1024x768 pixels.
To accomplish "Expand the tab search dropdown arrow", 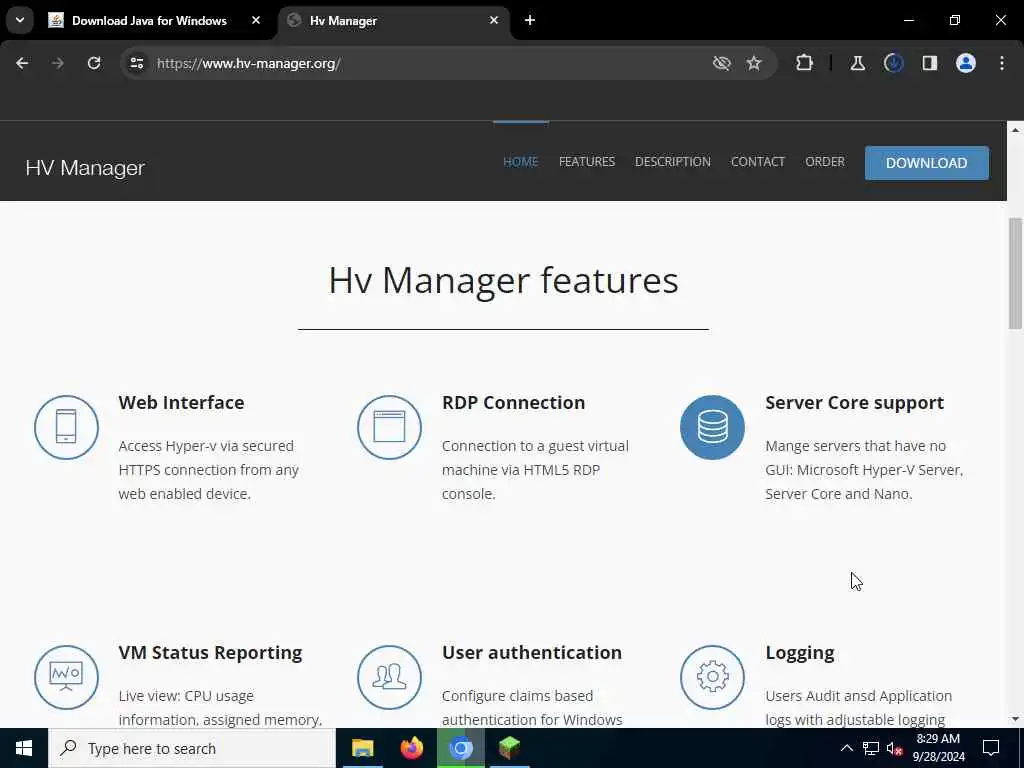I will (20, 20).
